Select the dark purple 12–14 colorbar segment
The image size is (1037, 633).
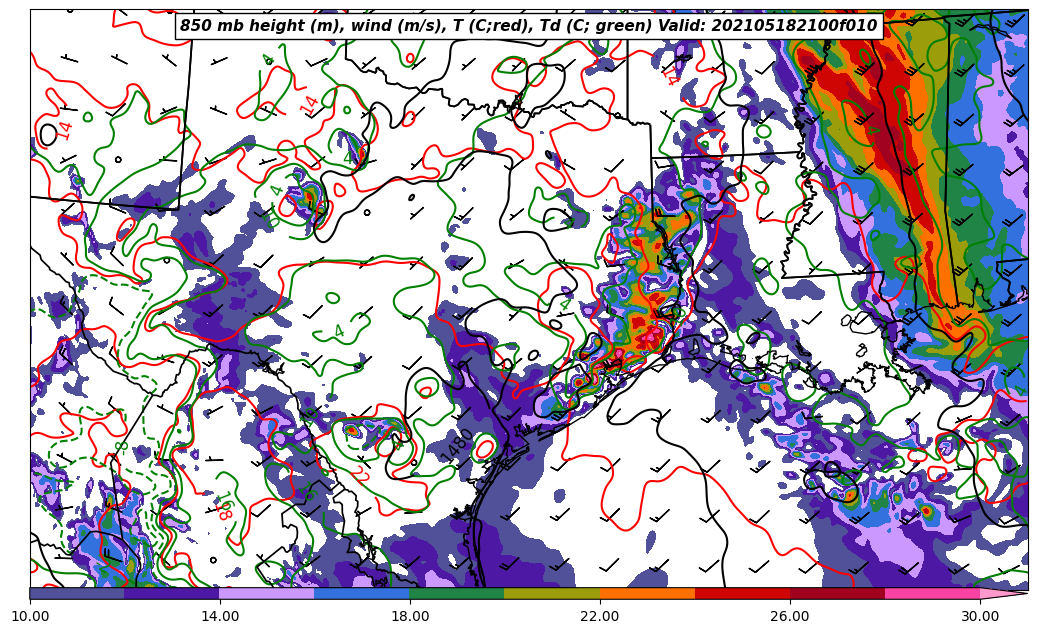[x=172, y=593]
